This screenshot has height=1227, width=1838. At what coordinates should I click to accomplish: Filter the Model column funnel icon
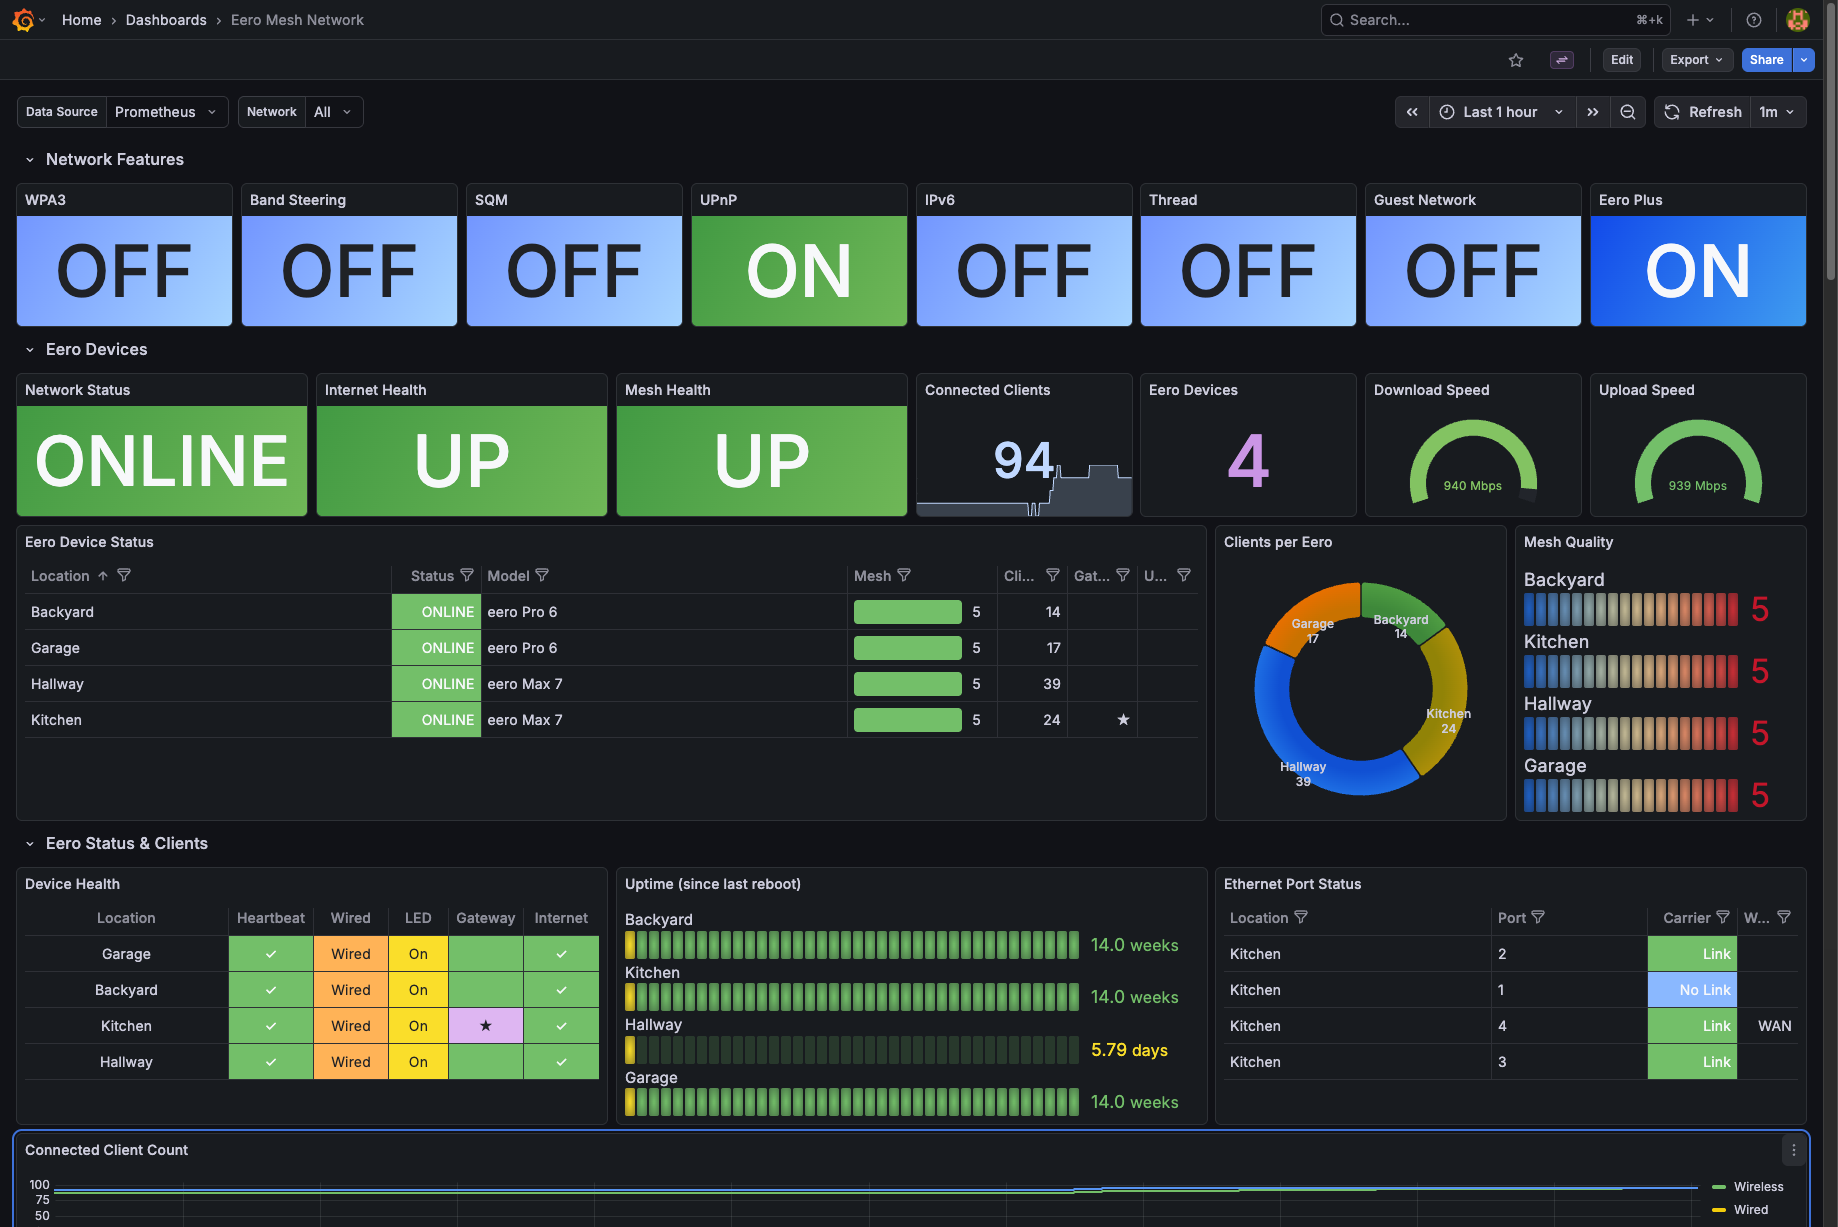coord(542,575)
